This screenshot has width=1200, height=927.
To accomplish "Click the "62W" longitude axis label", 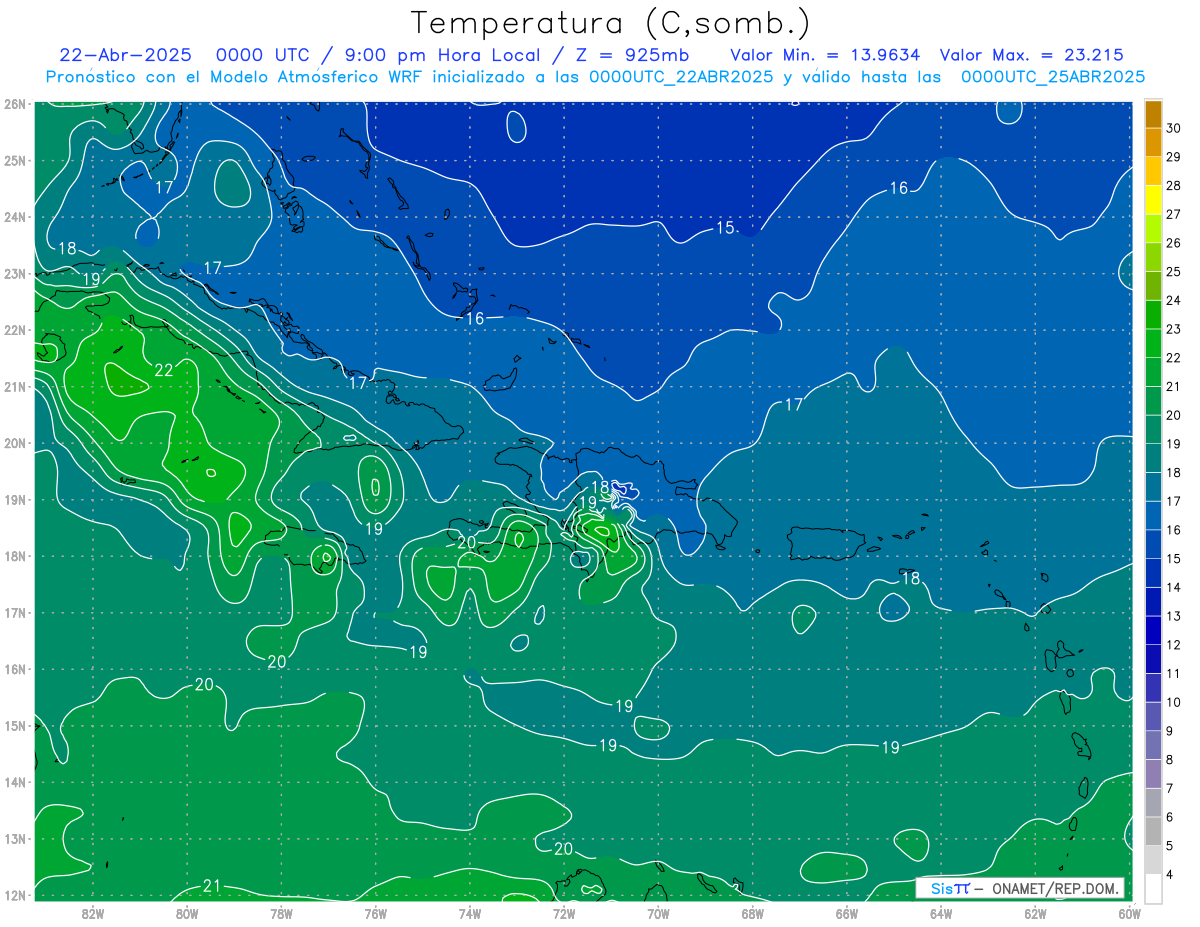I will coord(1035,913).
